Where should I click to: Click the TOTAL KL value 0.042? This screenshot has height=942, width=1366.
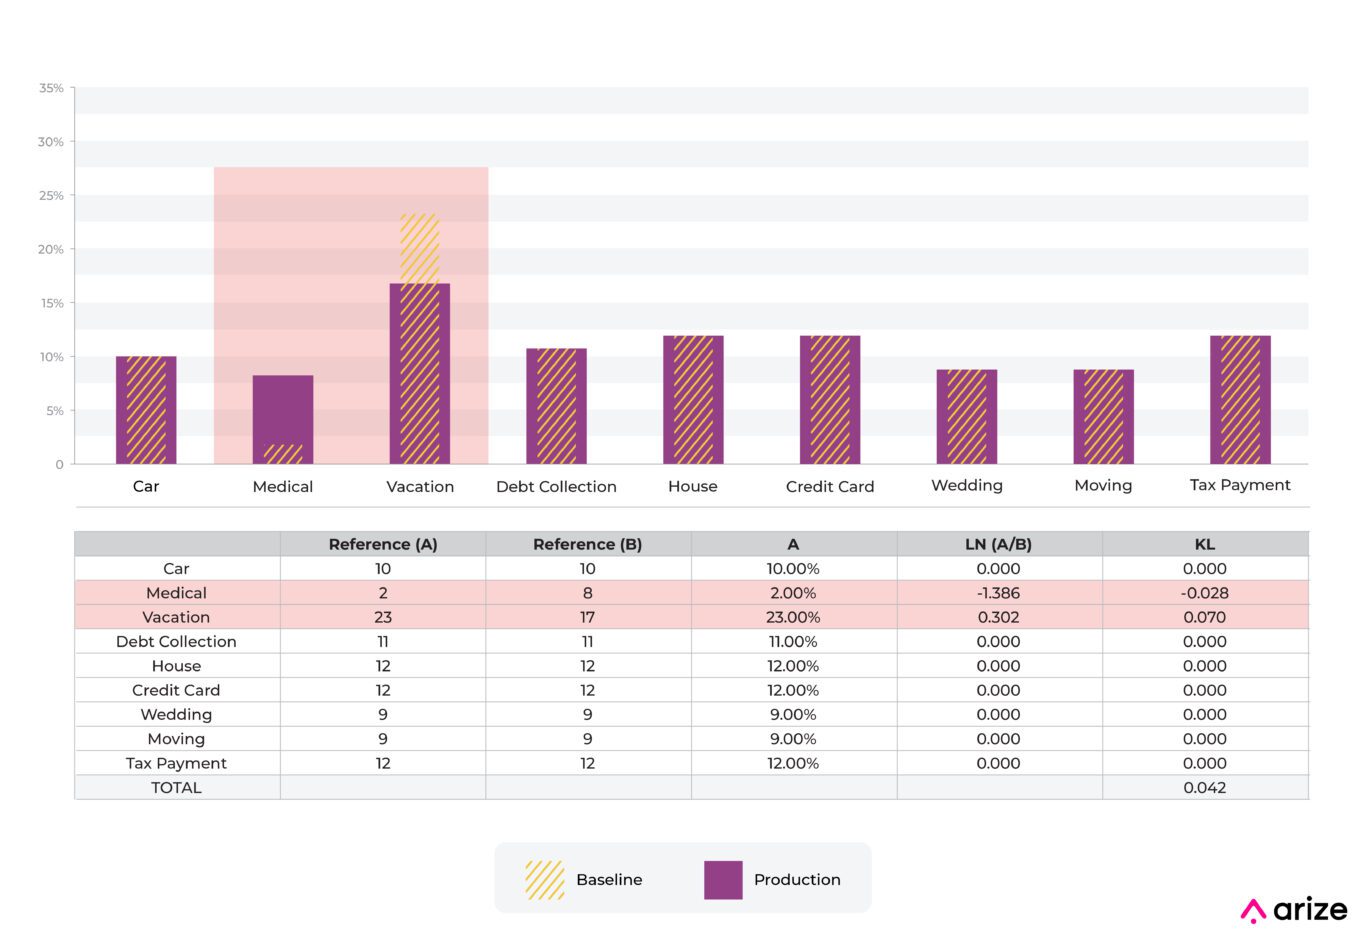1205,788
